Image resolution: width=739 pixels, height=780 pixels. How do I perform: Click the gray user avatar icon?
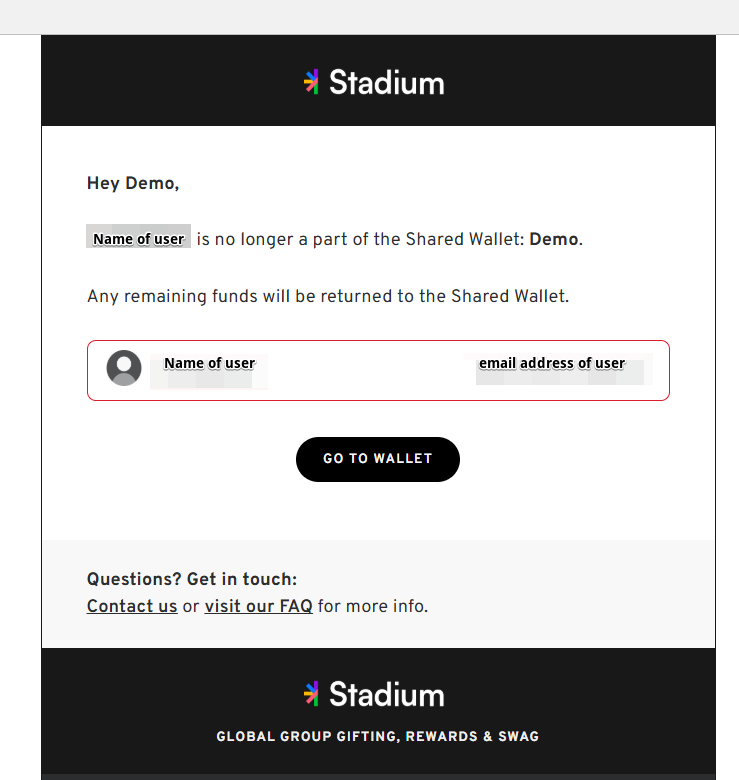pyautogui.click(x=124, y=368)
